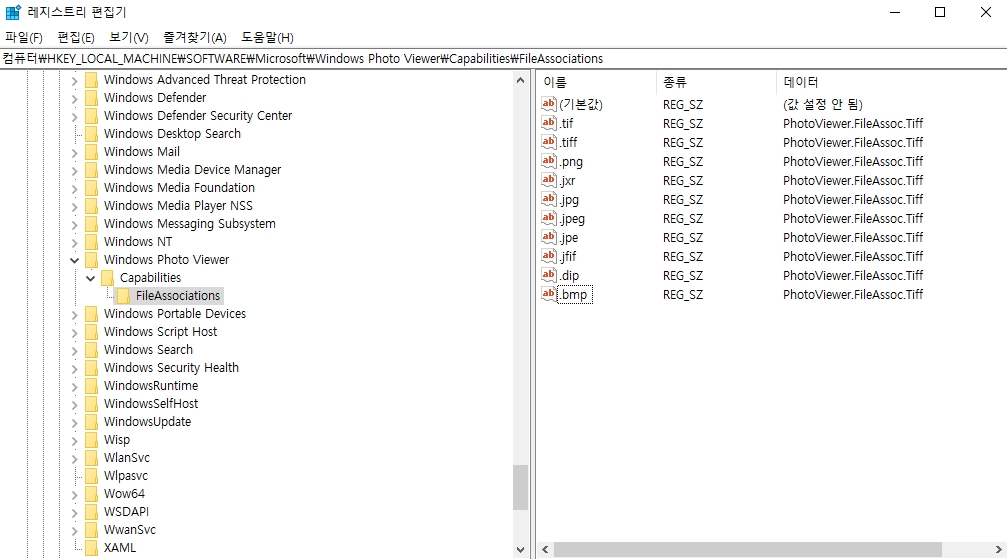1007x559 pixels.
Task: Open the 편집(E) menu
Action: click(76, 37)
